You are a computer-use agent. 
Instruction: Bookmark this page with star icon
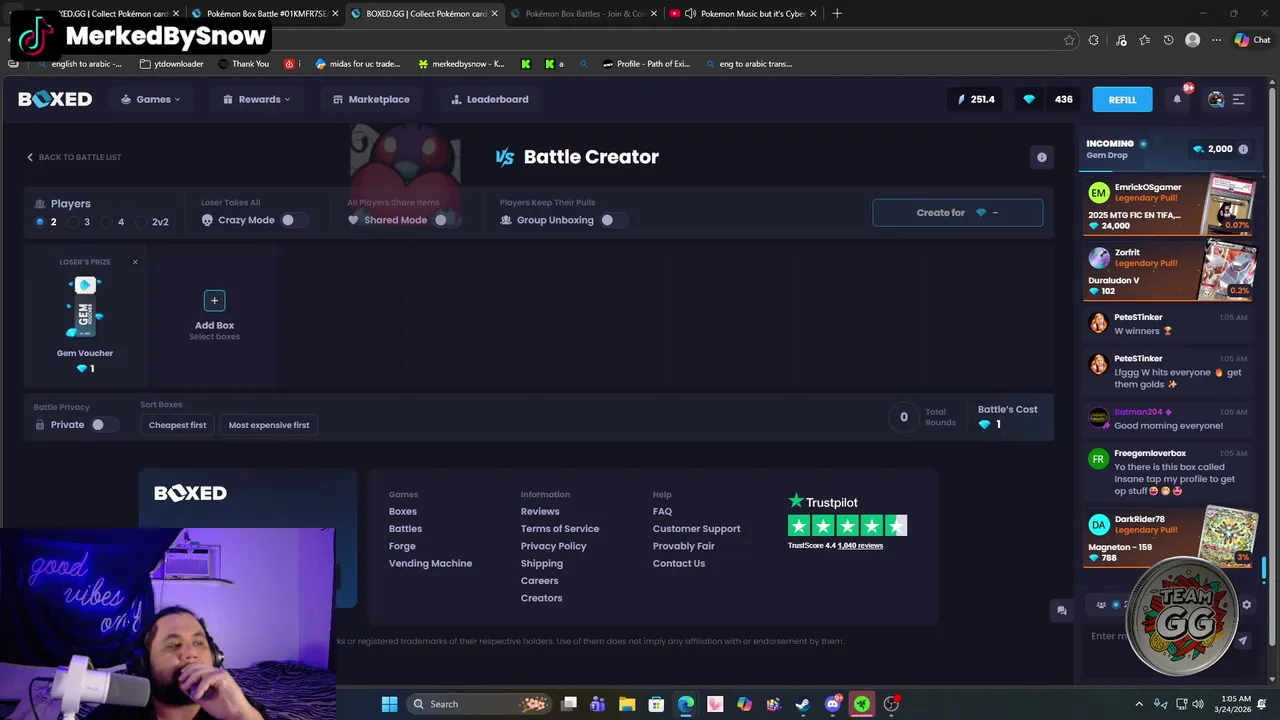click(1069, 40)
